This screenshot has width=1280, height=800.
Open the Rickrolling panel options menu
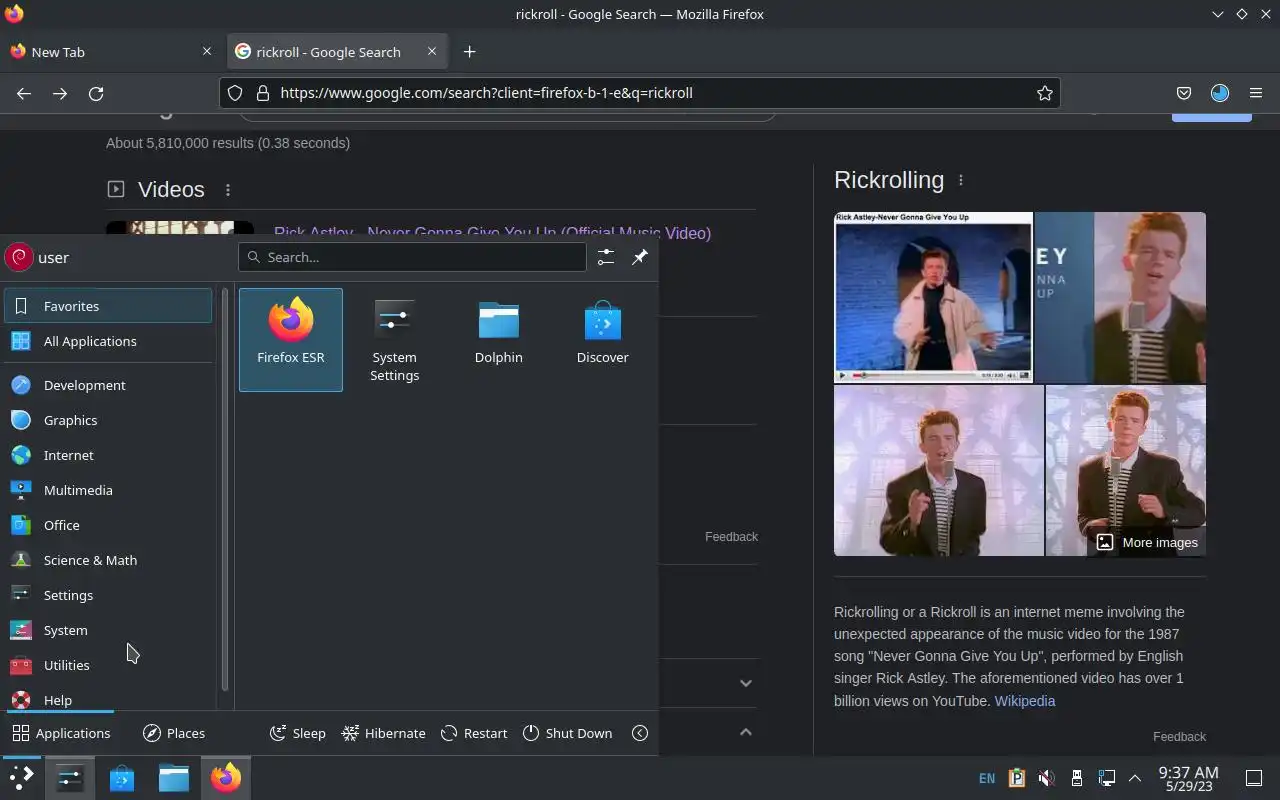click(961, 181)
